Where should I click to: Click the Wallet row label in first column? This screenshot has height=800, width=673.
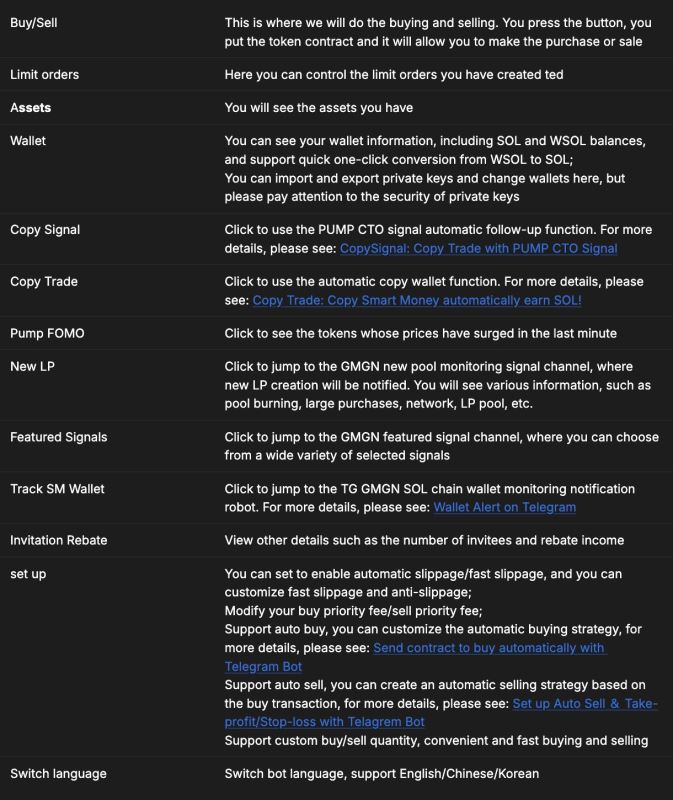[x=28, y=141]
